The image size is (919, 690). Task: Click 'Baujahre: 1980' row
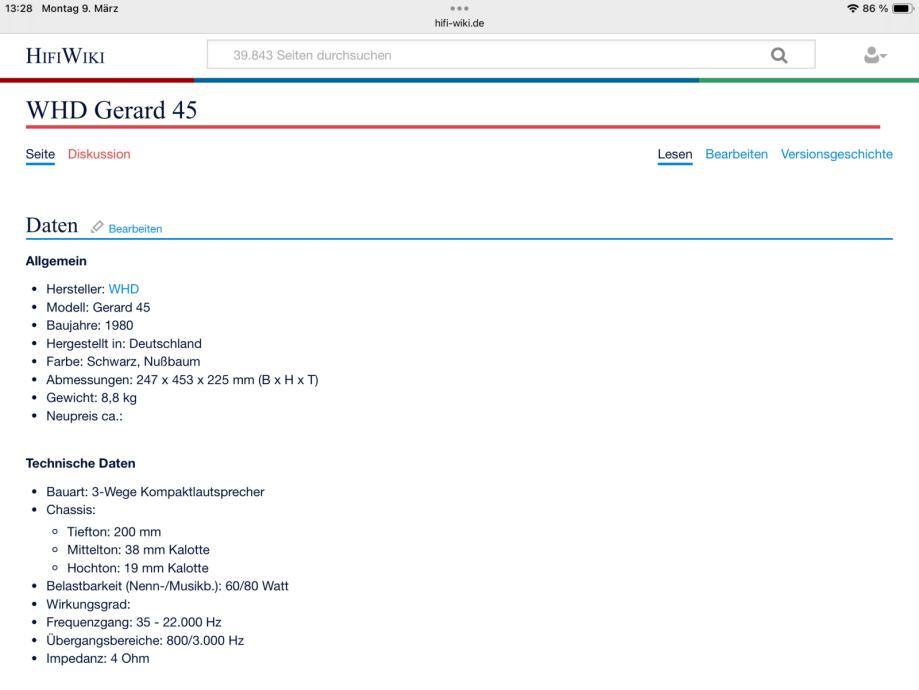[90, 325]
